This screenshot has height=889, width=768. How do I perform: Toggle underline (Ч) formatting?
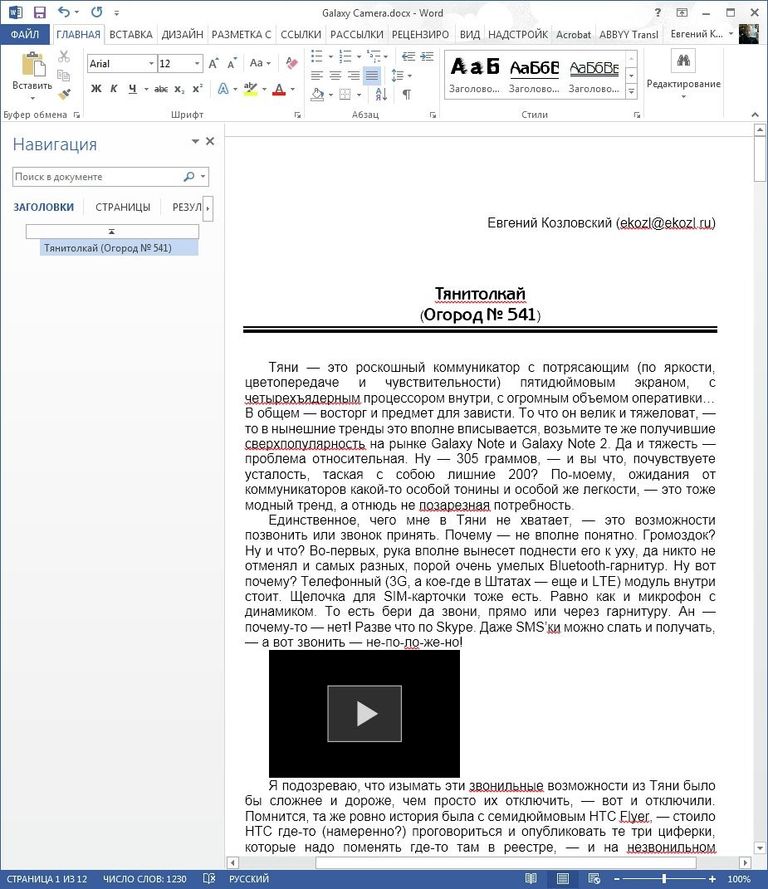coord(132,88)
